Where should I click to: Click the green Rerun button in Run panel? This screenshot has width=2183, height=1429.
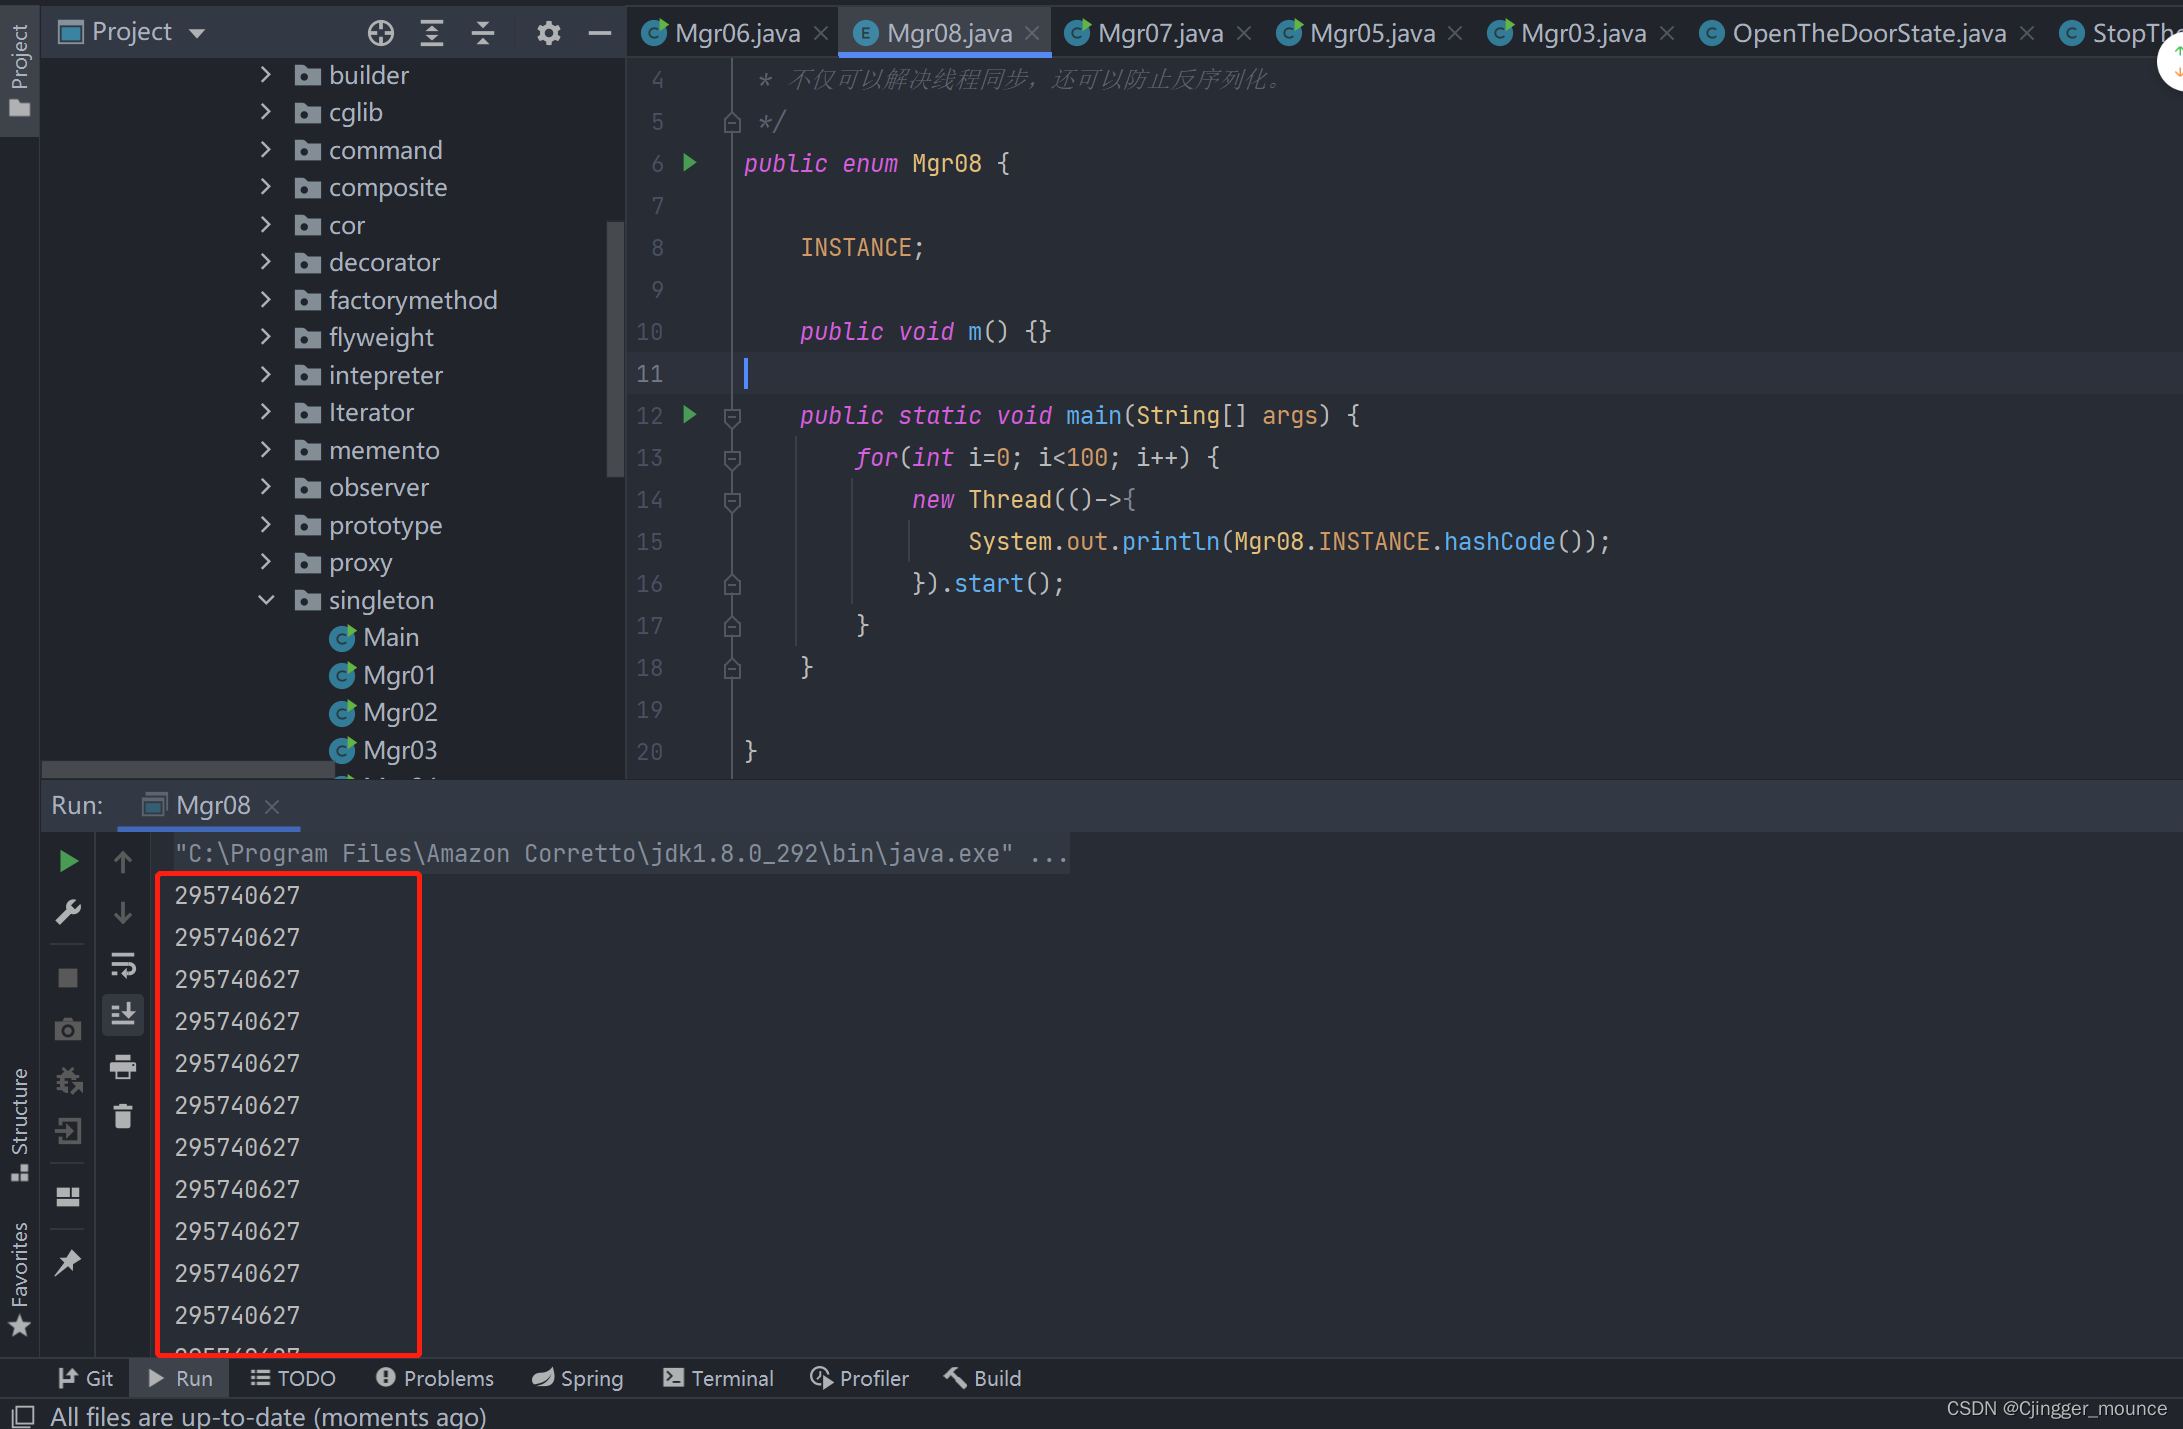click(x=68, y=861)
